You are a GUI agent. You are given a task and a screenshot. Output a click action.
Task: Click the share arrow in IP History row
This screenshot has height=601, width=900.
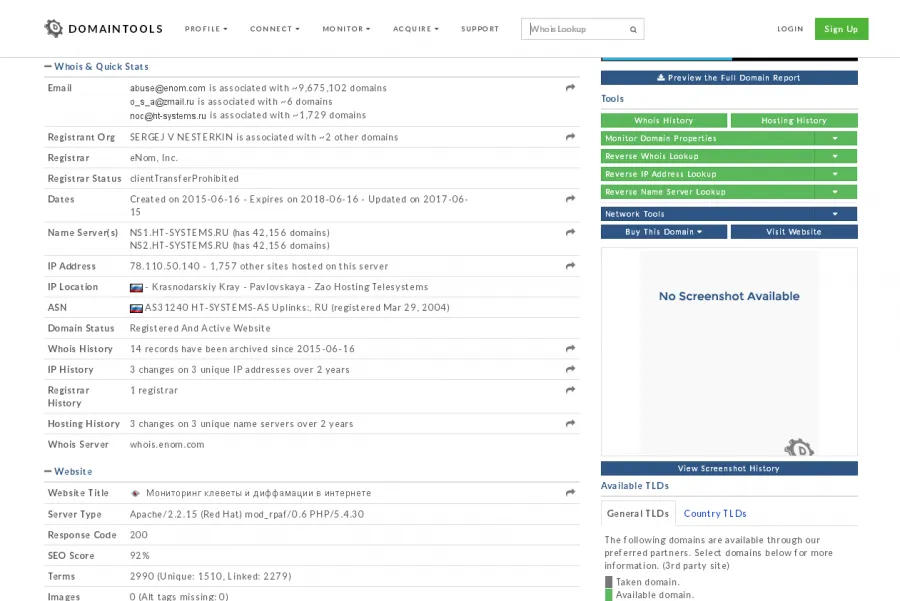570,369
